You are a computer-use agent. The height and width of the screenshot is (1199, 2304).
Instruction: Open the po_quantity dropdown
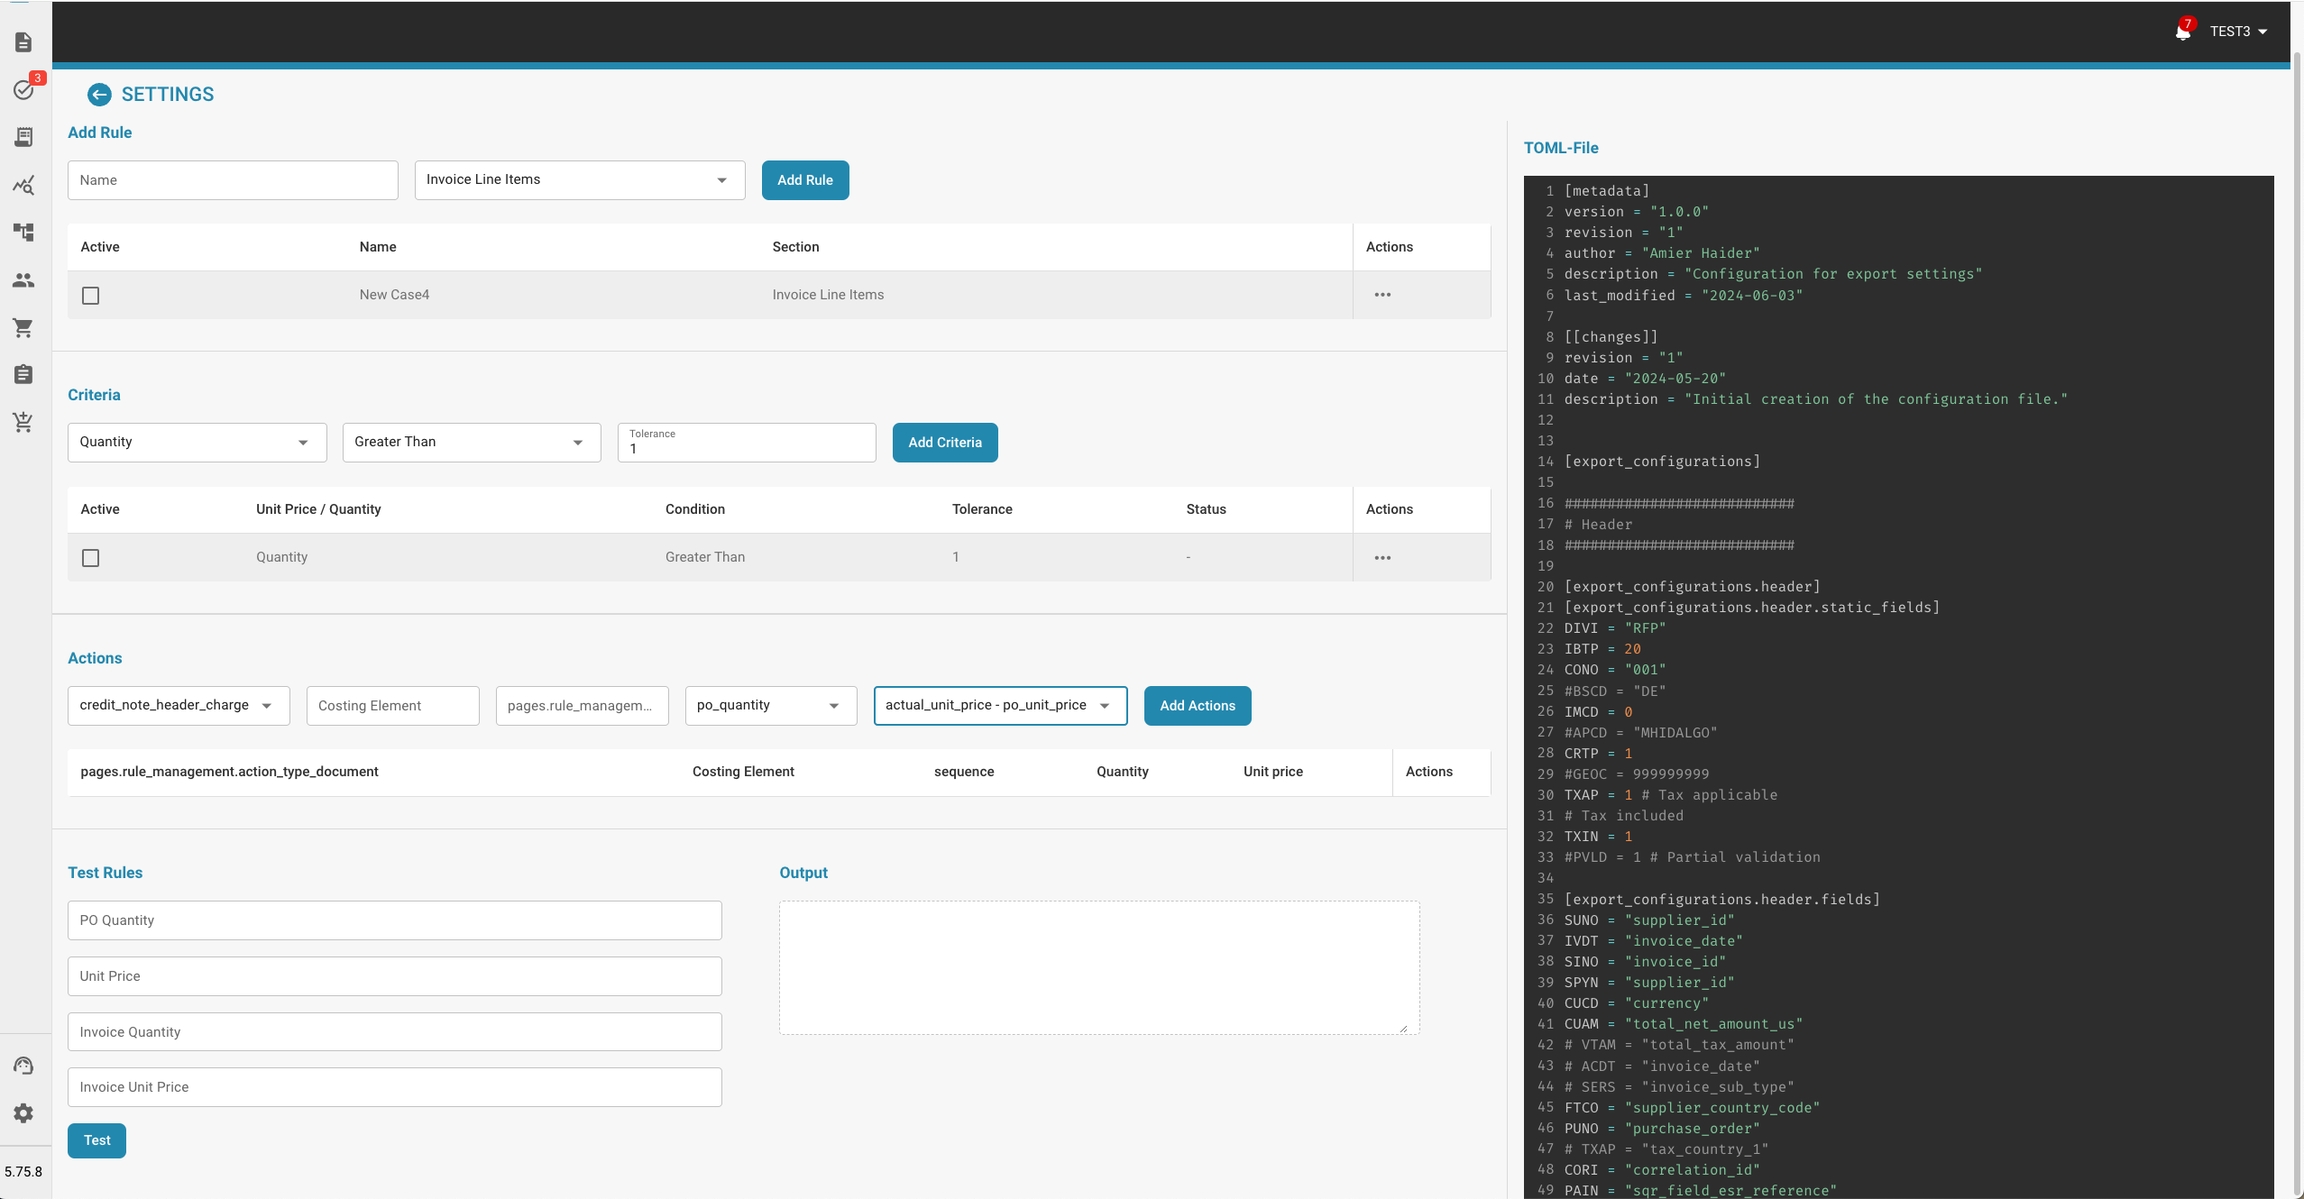click(x=770, y=706)
